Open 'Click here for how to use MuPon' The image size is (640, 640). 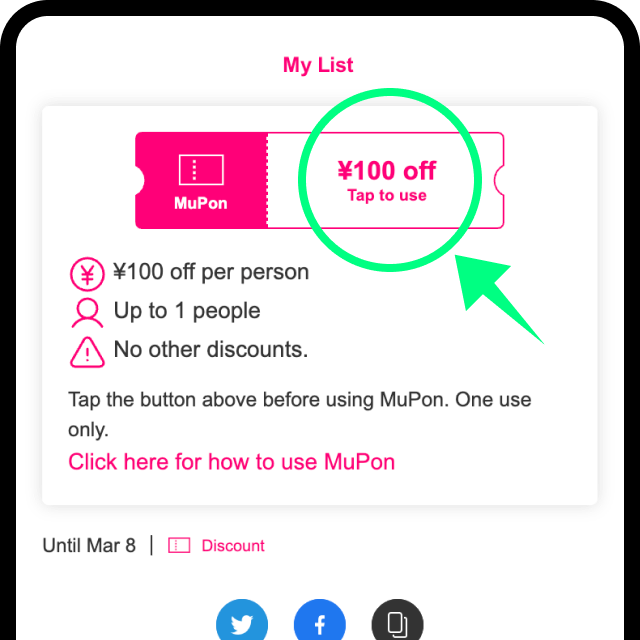tap(231, 462)
